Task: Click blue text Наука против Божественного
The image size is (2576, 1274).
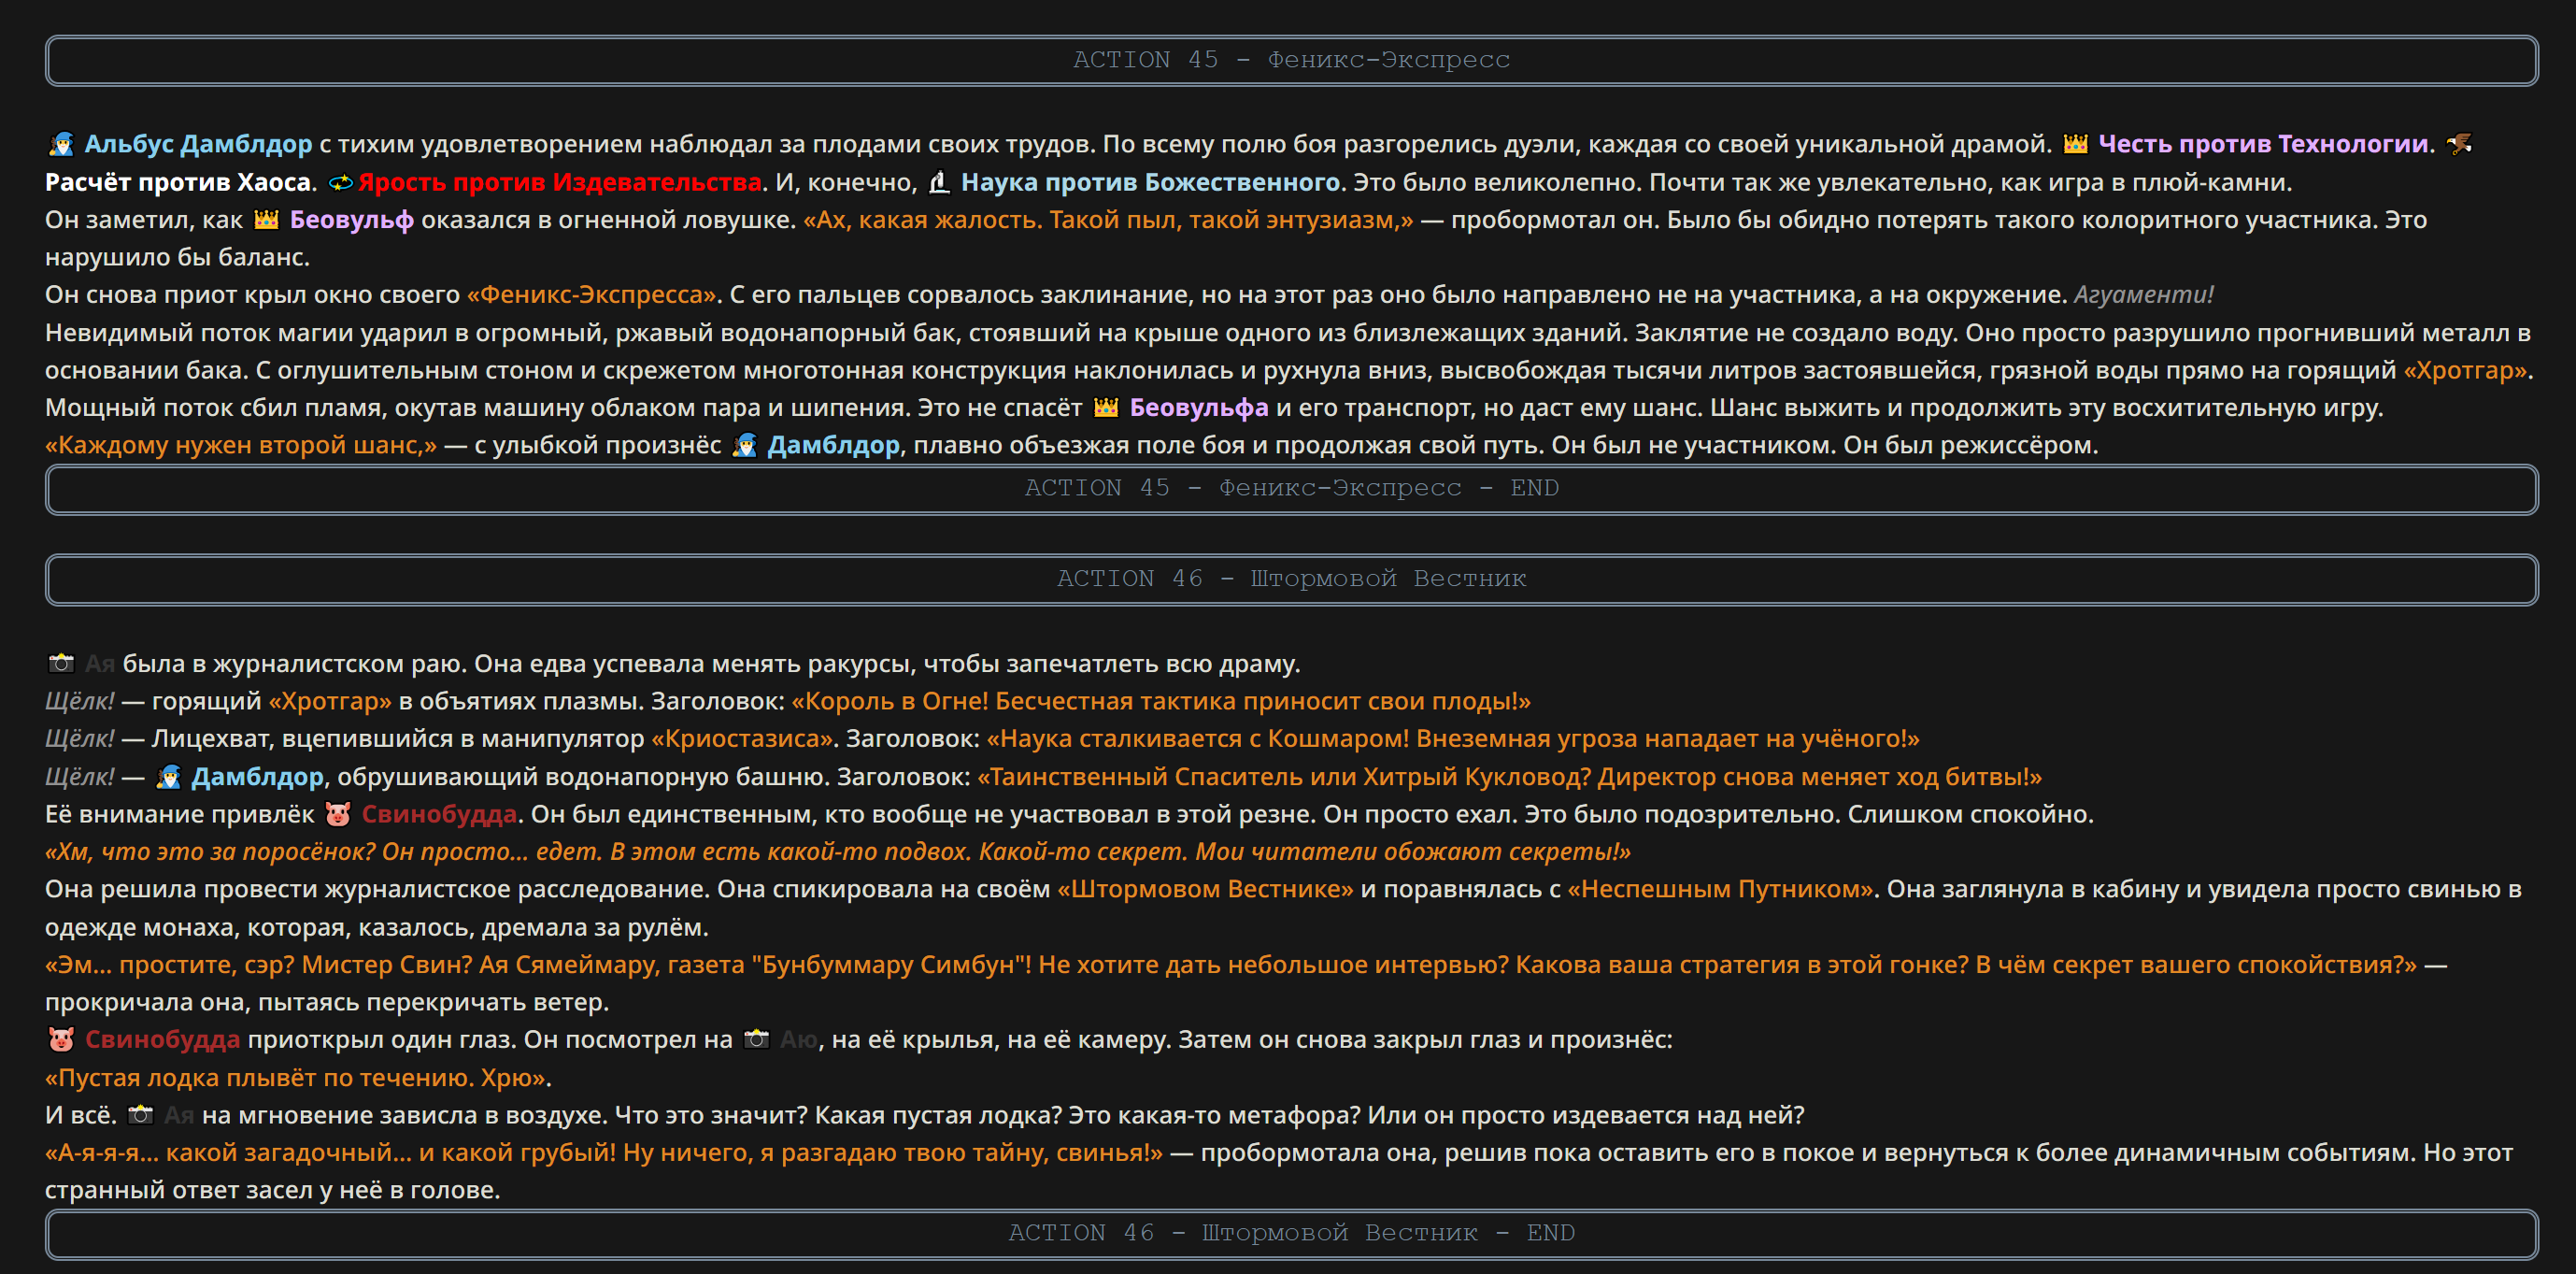Action: pos(1150,182)
